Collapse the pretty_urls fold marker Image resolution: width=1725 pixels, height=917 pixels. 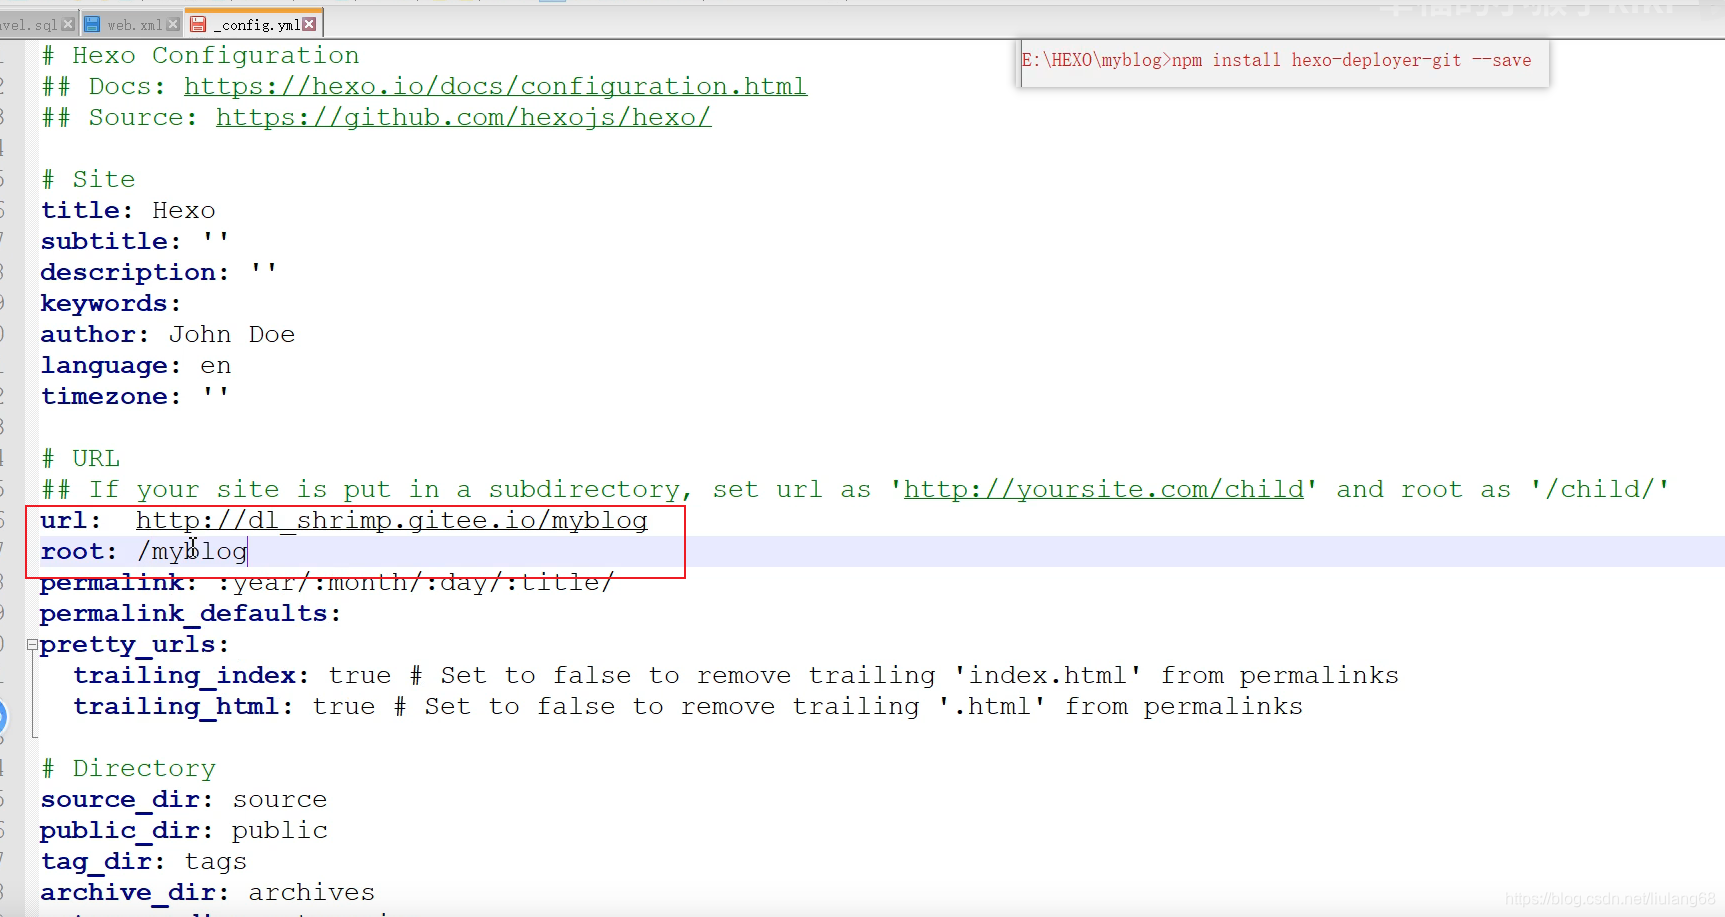point(32,645)
